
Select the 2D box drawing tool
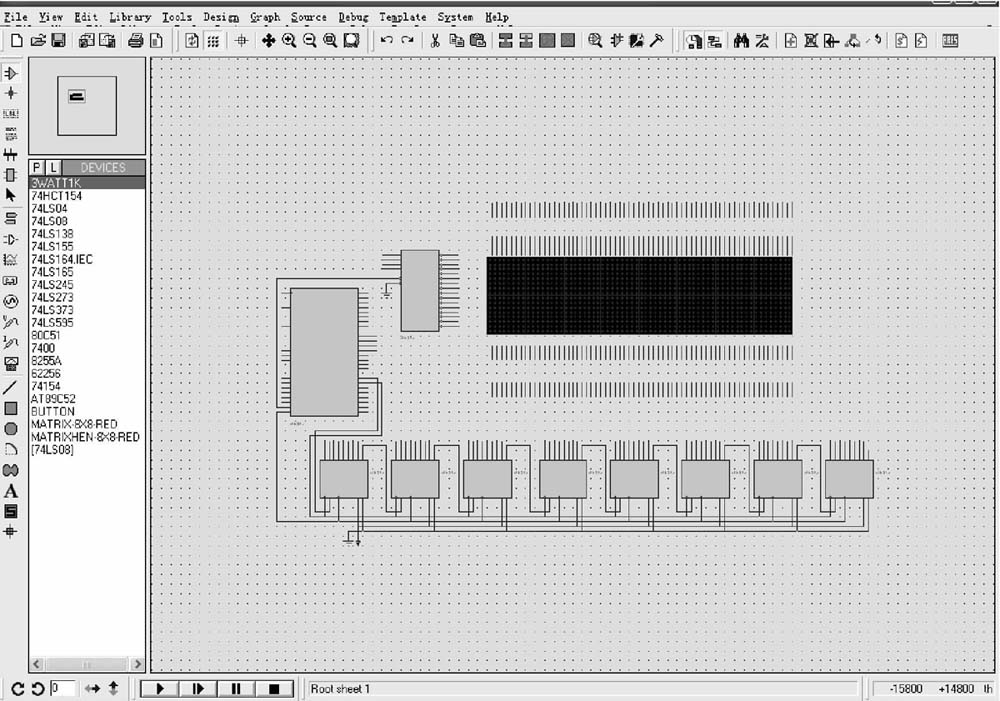pyautogui.click(x=10, y=408)
